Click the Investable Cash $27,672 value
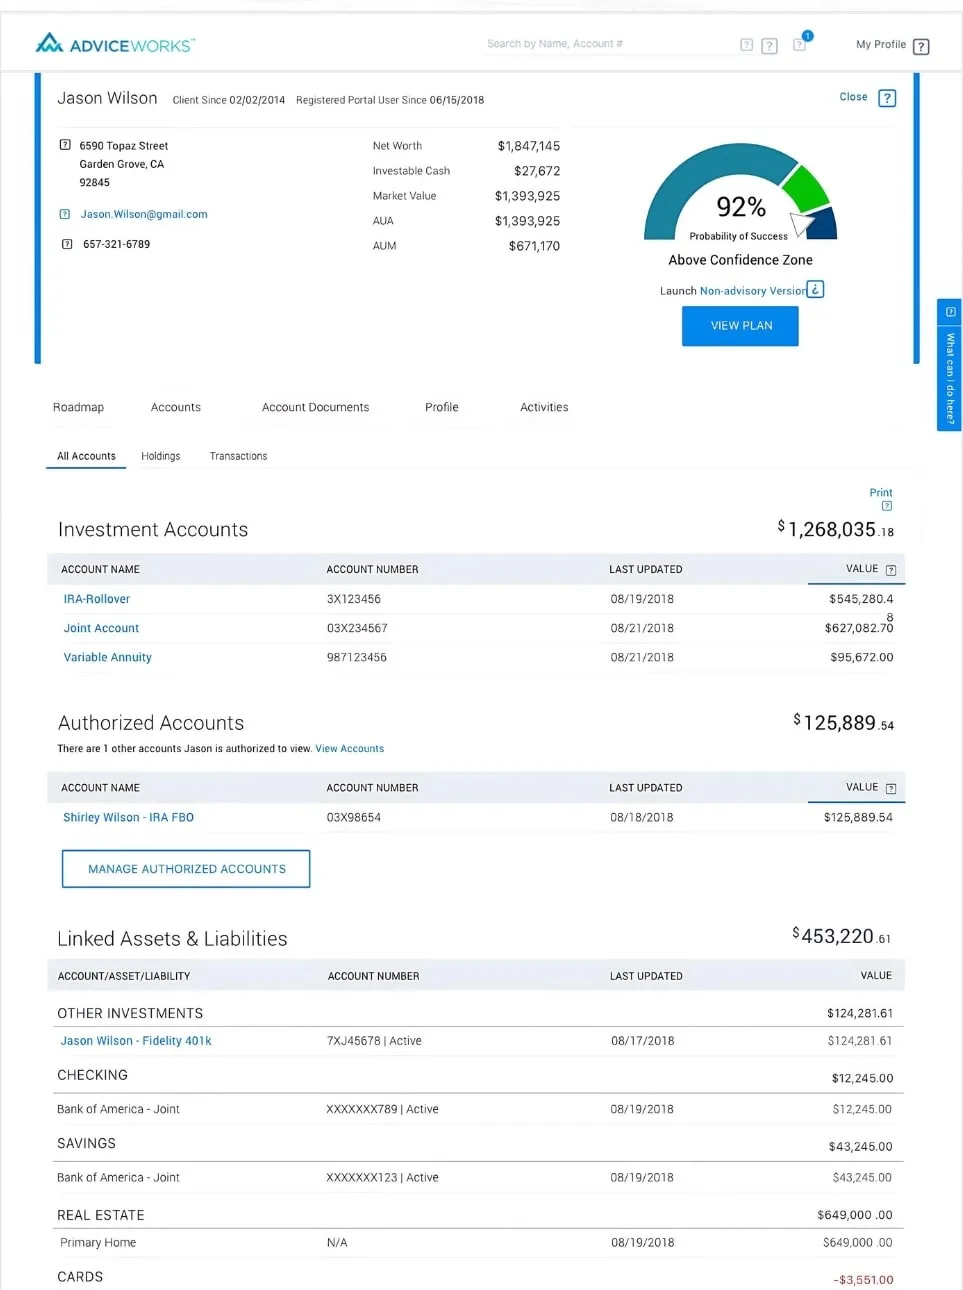Screen dimensions: 963x1290 [537, 171]
